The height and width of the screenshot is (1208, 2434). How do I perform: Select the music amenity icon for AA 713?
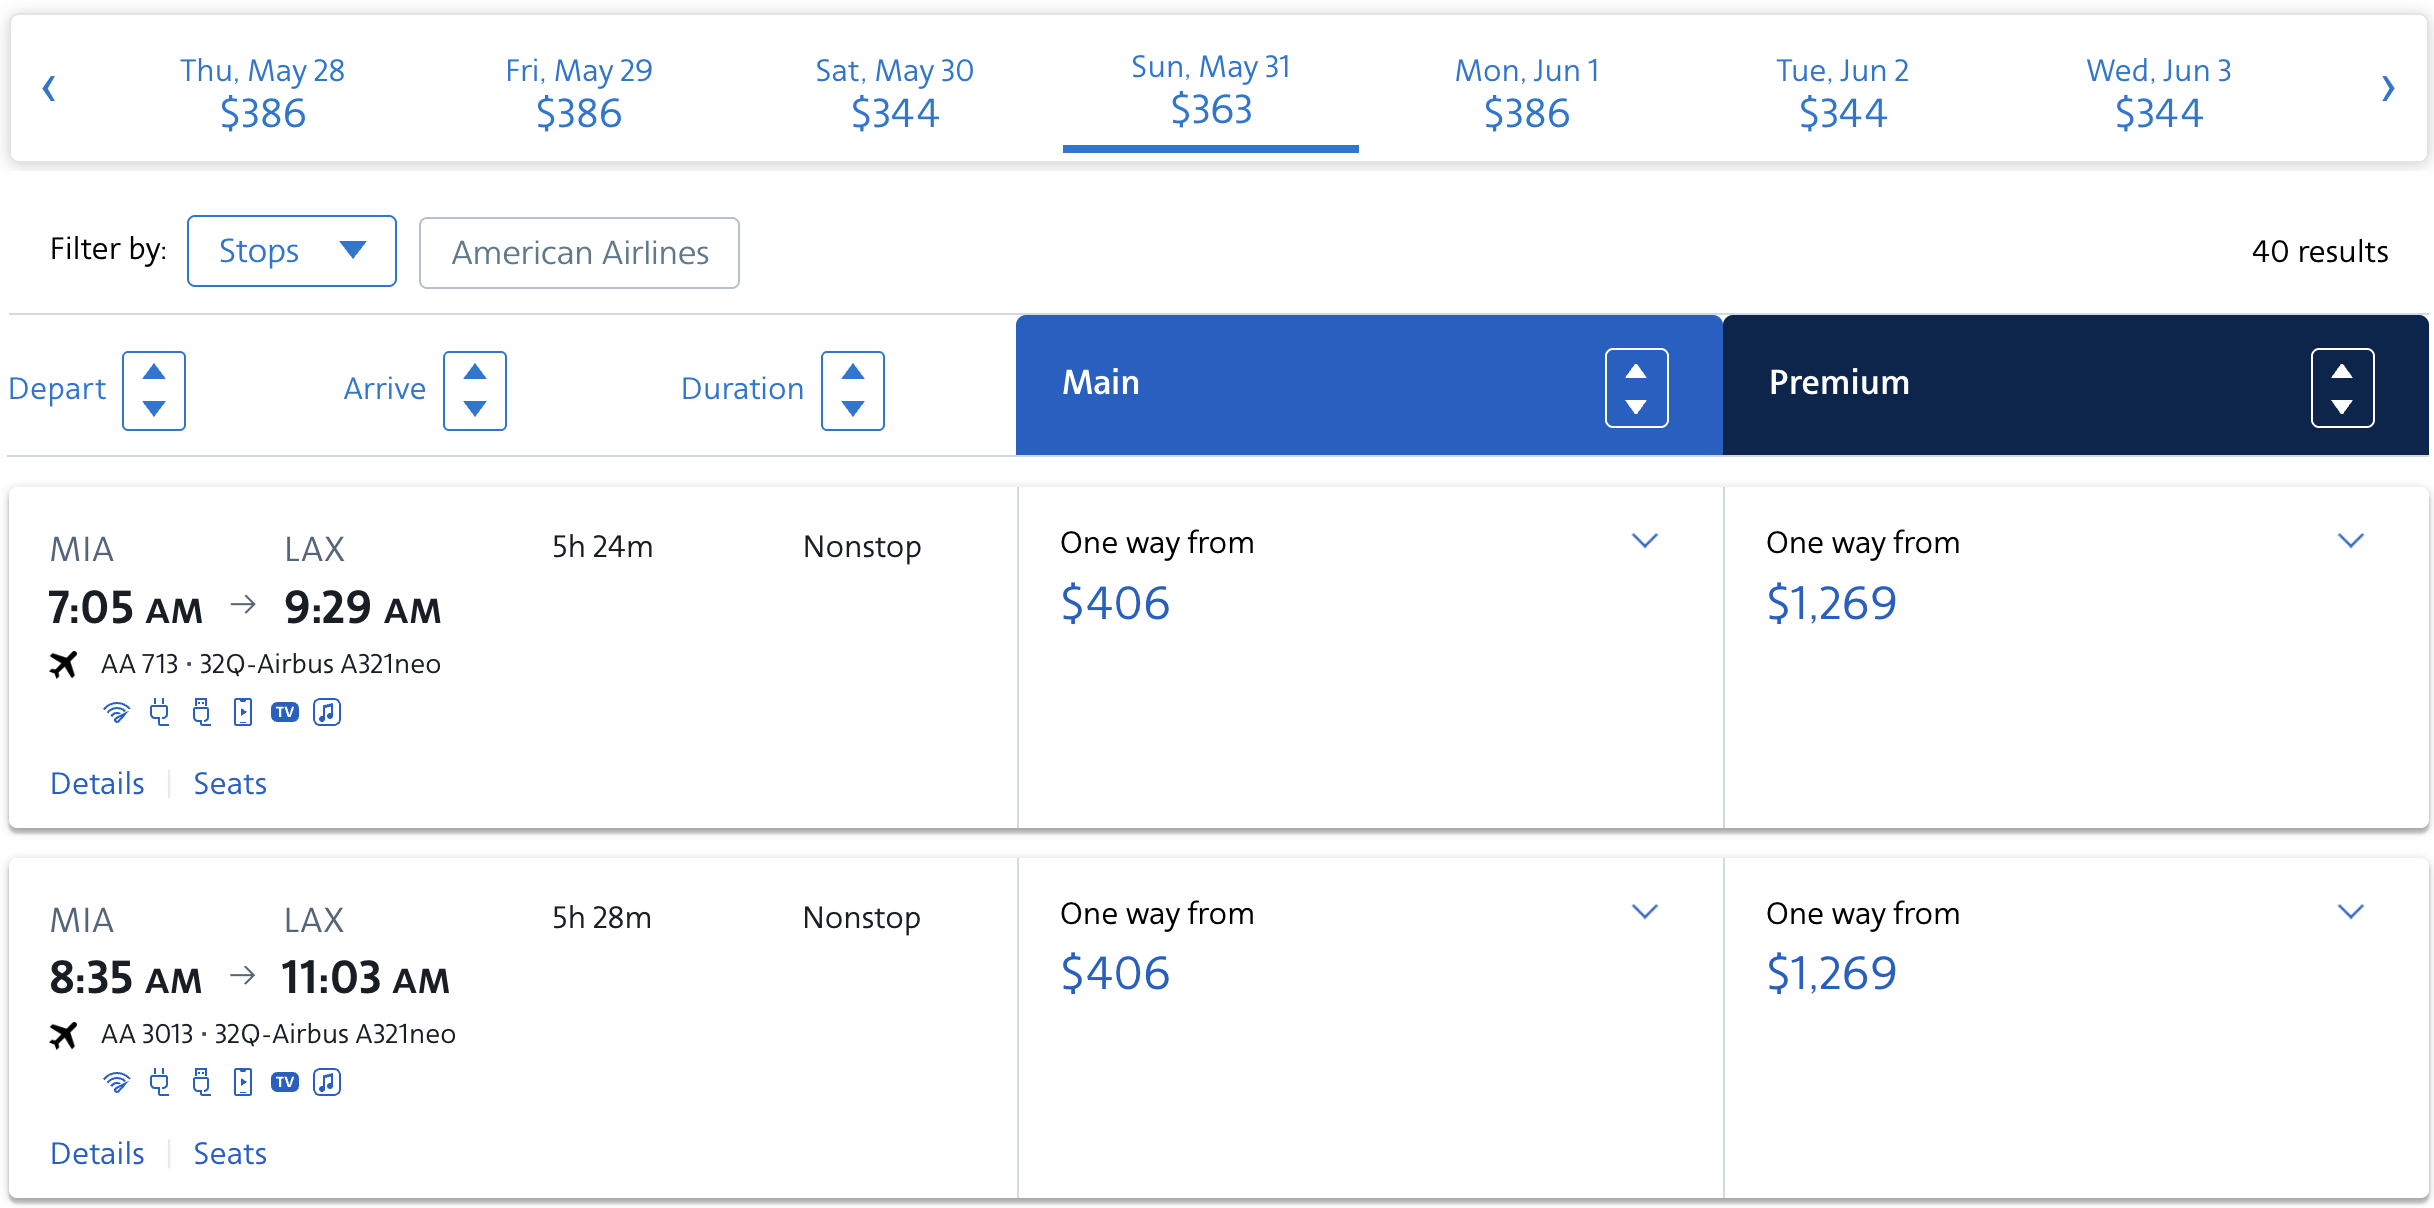pos(327,712)
